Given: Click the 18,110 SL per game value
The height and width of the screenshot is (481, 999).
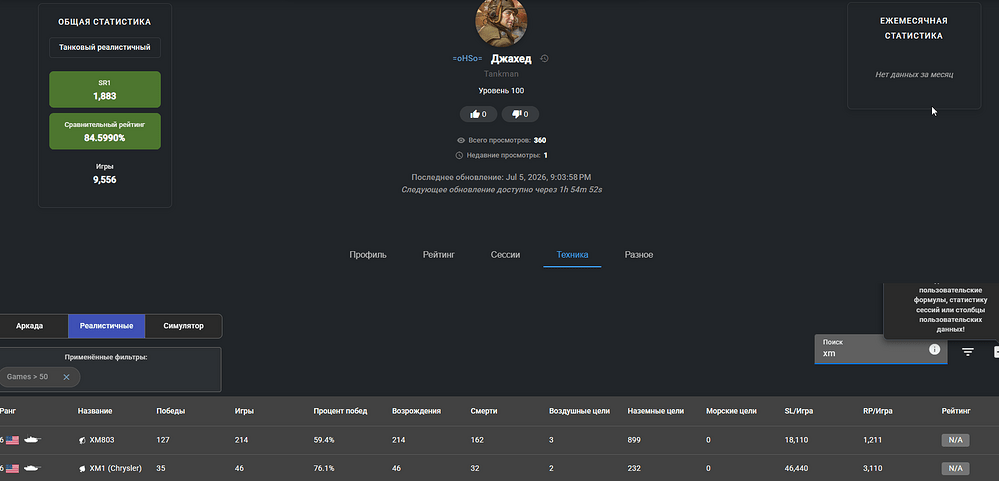Looking at the screenshot, I should pyautogui.click(x=796, y=440).
